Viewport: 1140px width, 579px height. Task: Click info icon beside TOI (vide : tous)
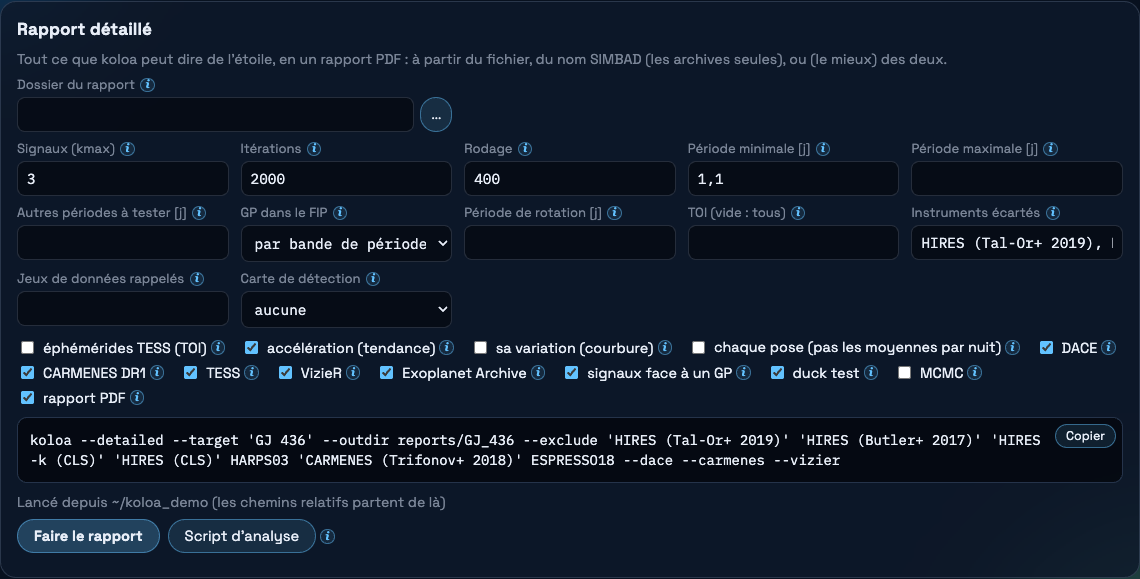point(798,212)
